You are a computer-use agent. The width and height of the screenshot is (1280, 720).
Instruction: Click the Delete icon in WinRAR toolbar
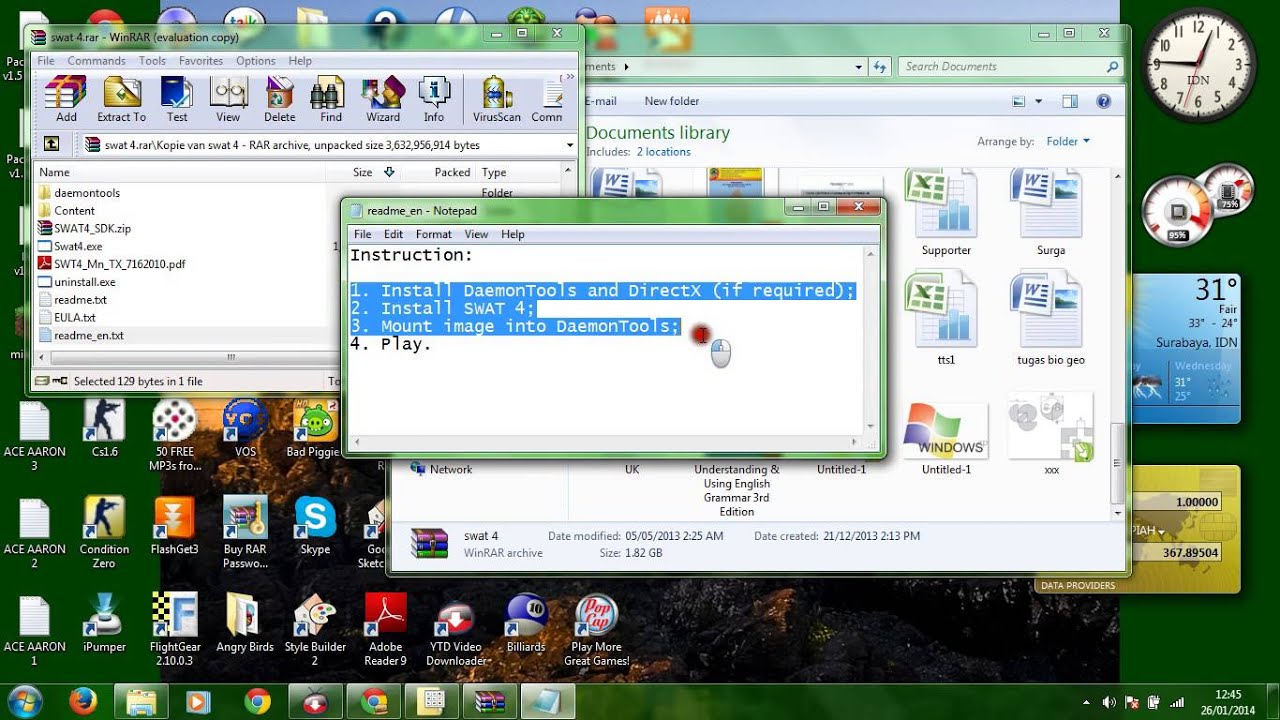280,99
